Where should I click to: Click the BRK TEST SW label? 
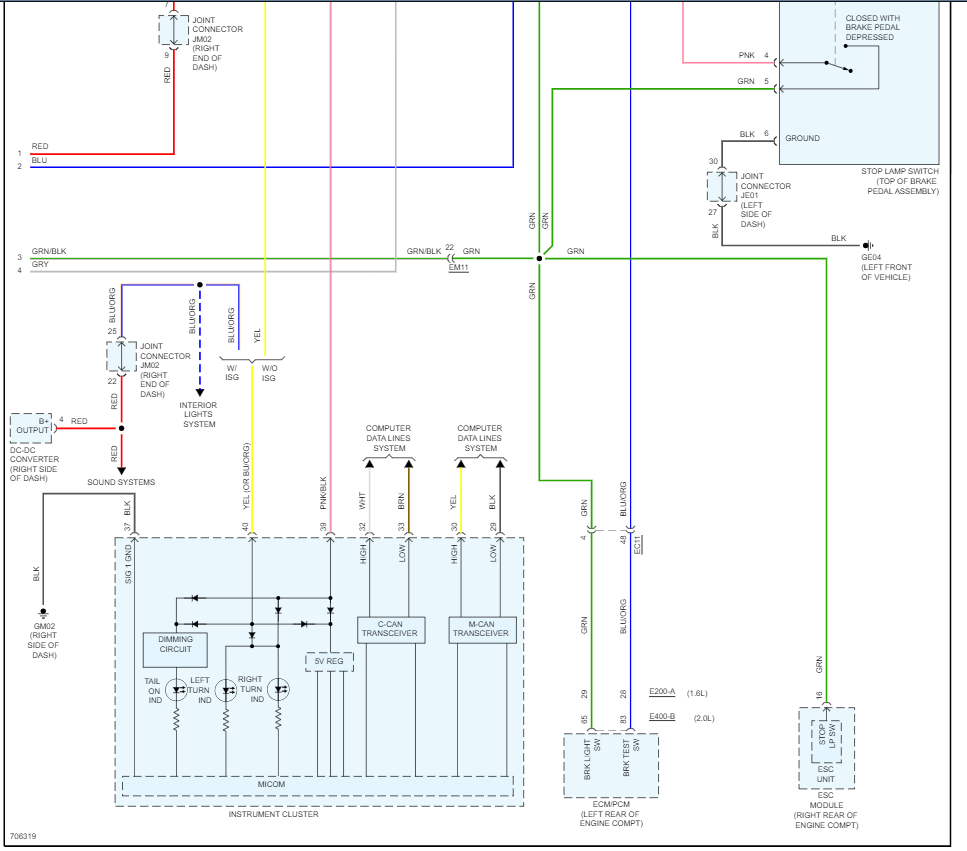[x=631, y=757]
